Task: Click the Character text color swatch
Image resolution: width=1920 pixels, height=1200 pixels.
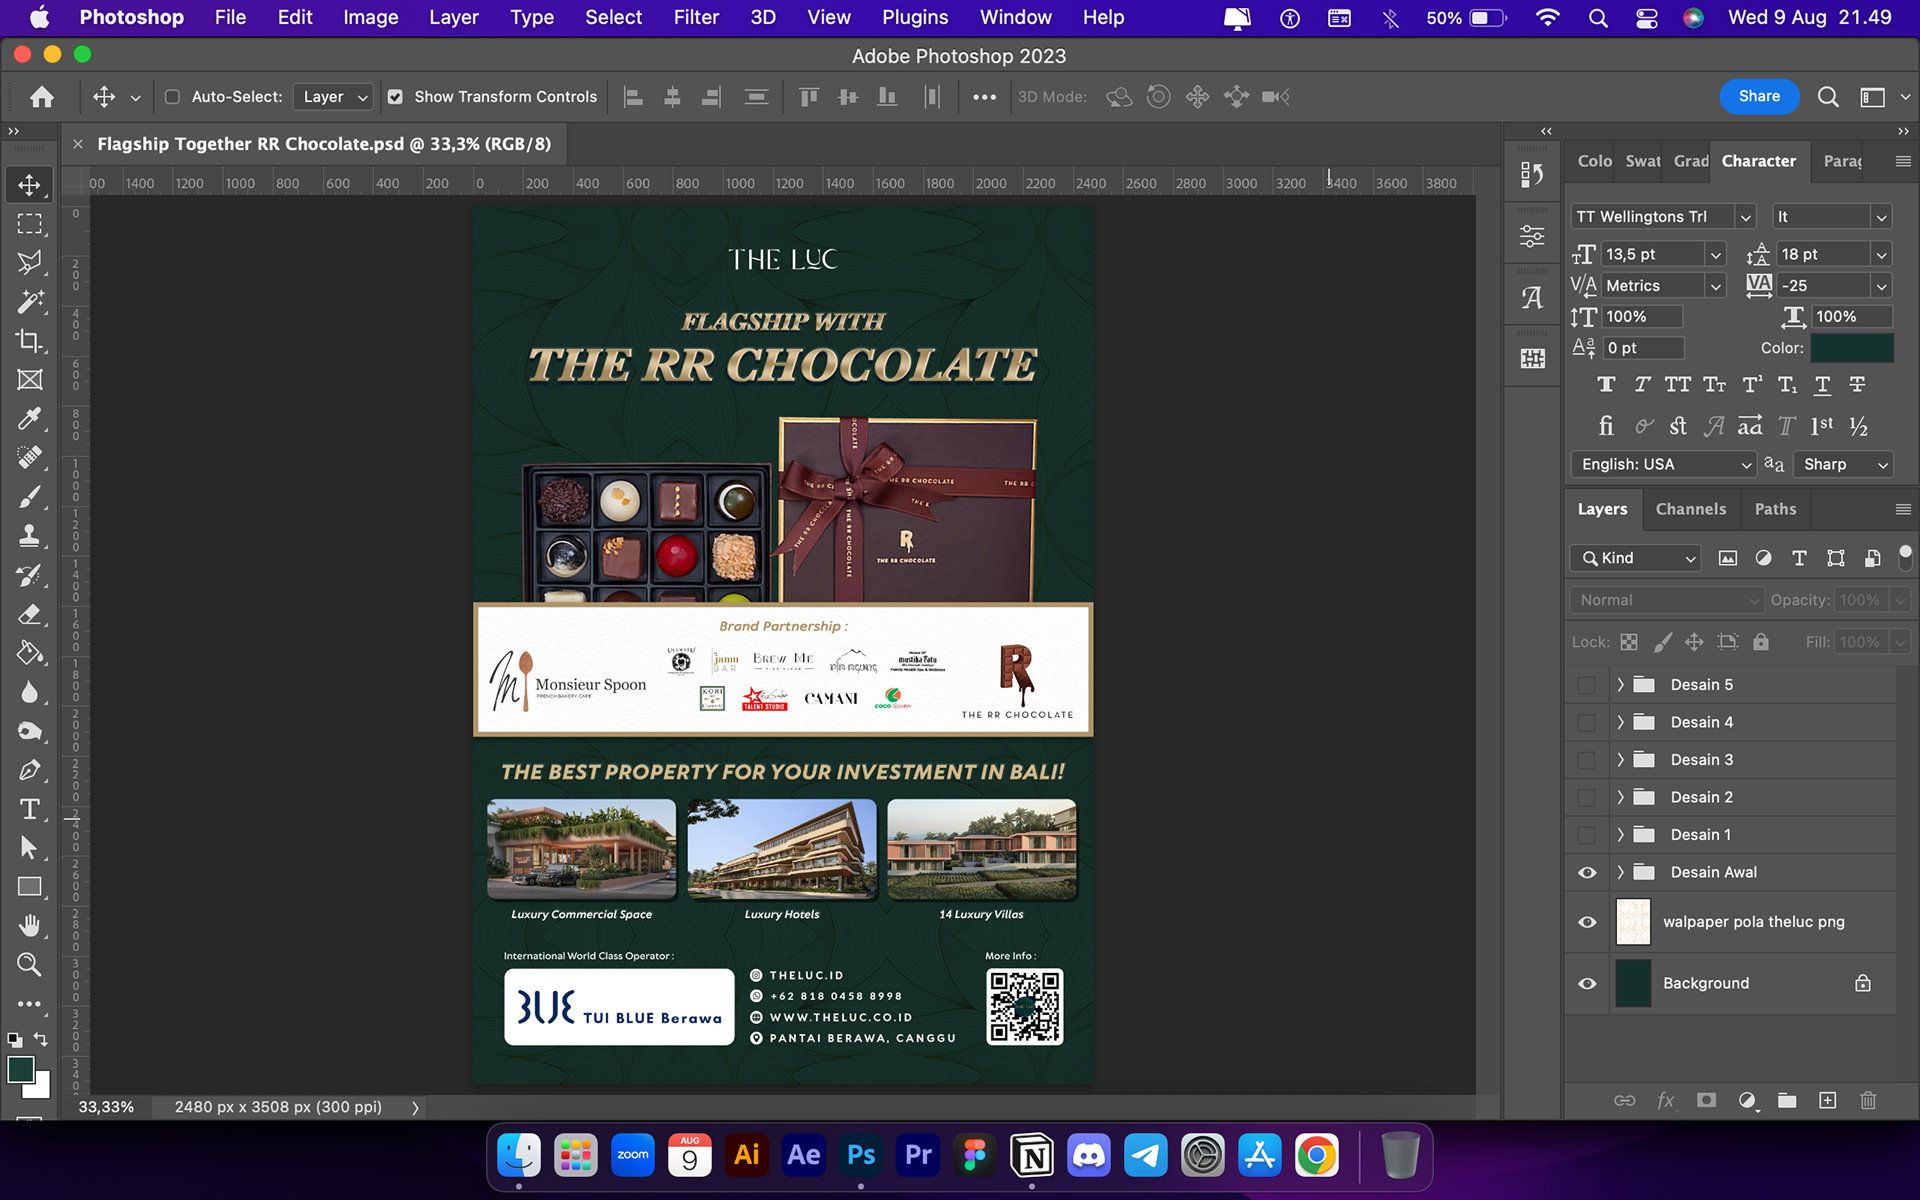Action: 1852,348
